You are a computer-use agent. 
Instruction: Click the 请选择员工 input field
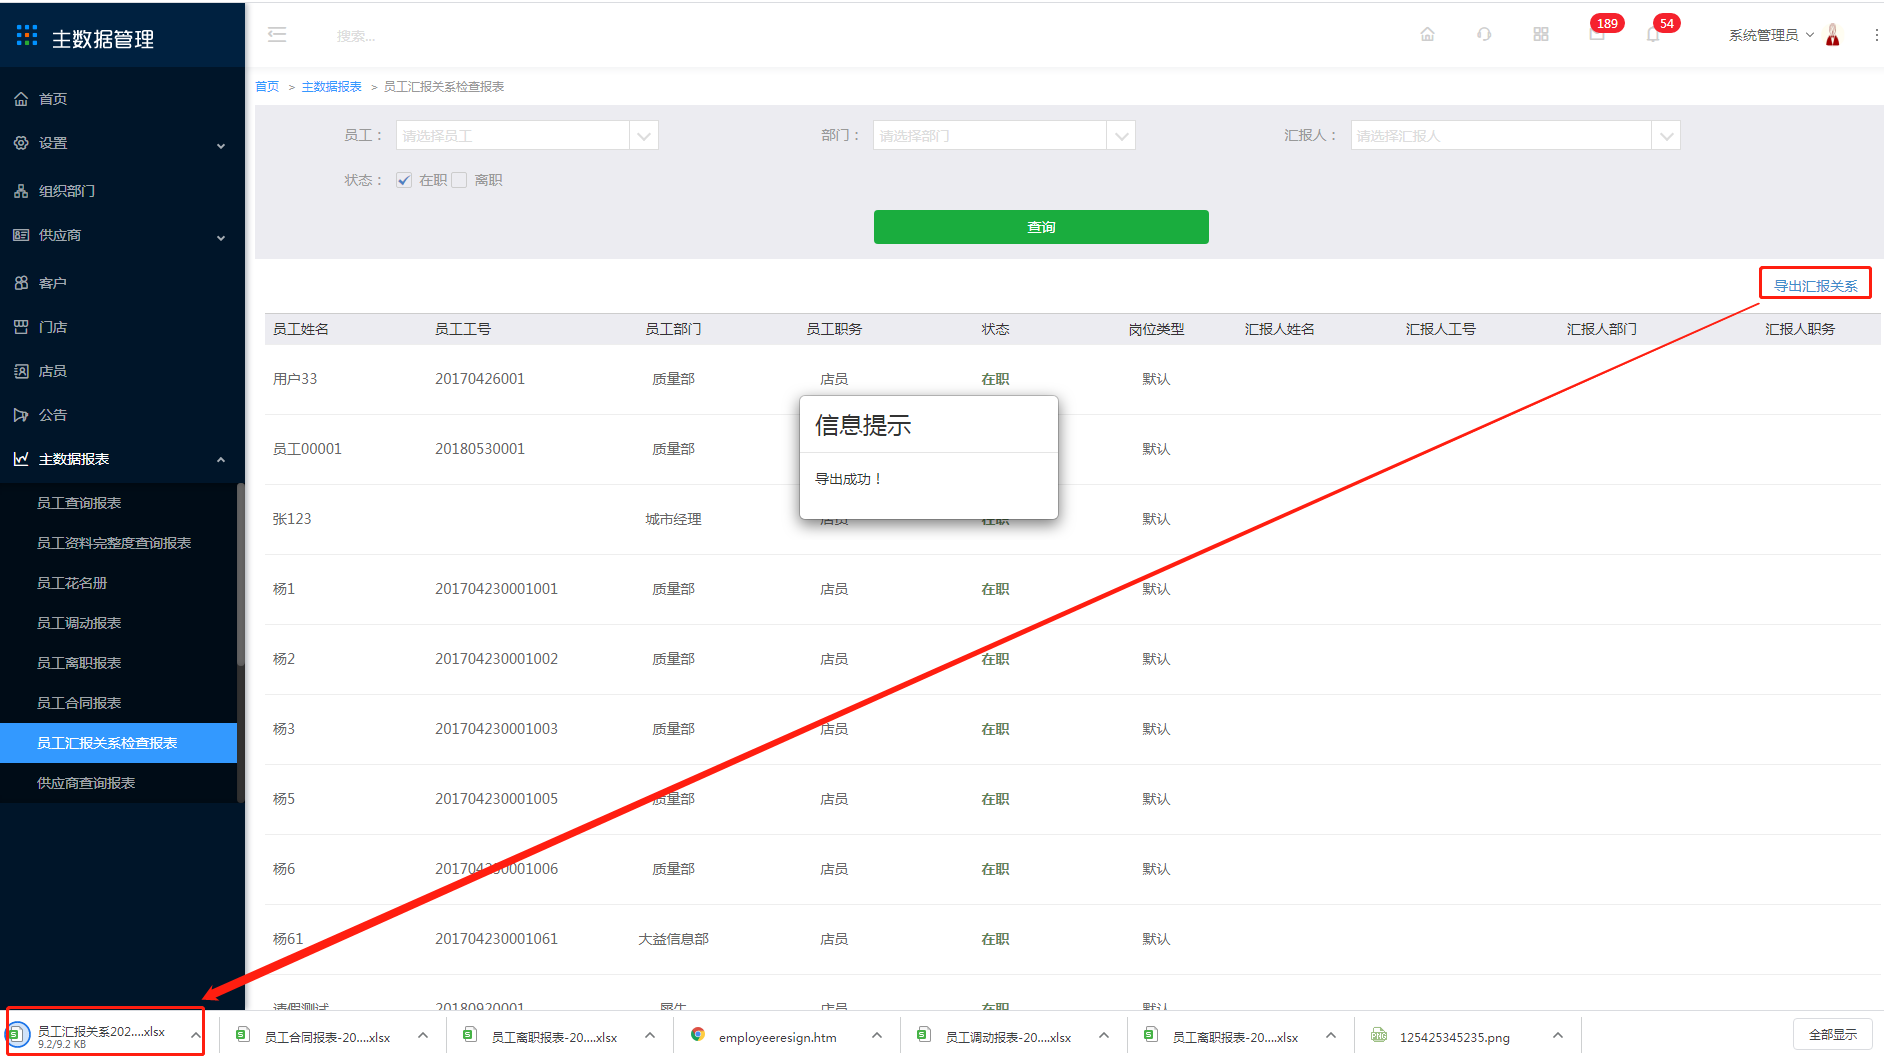tap(513, 136)
